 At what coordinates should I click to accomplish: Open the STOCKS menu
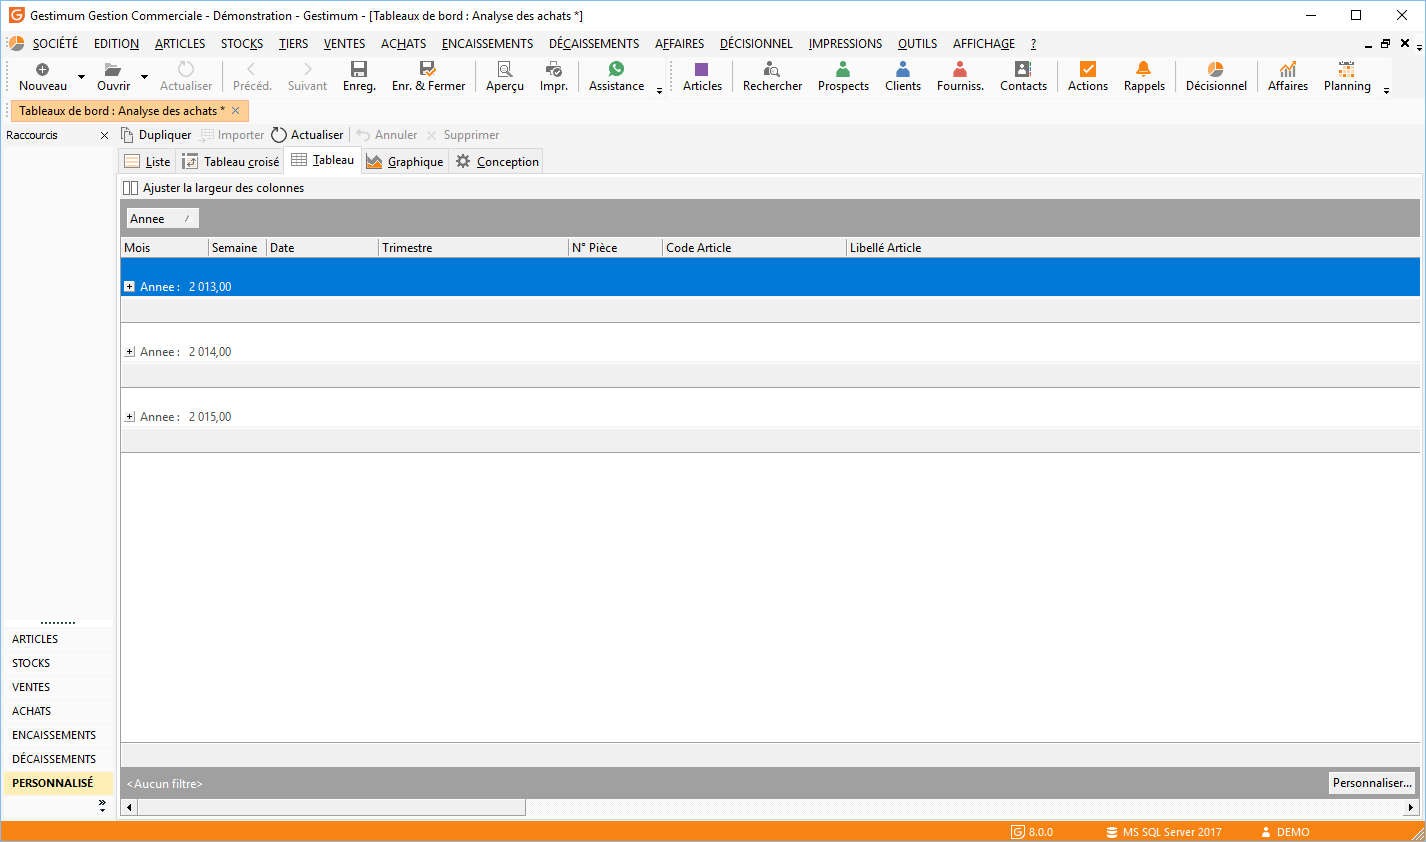tap(242, 44)
